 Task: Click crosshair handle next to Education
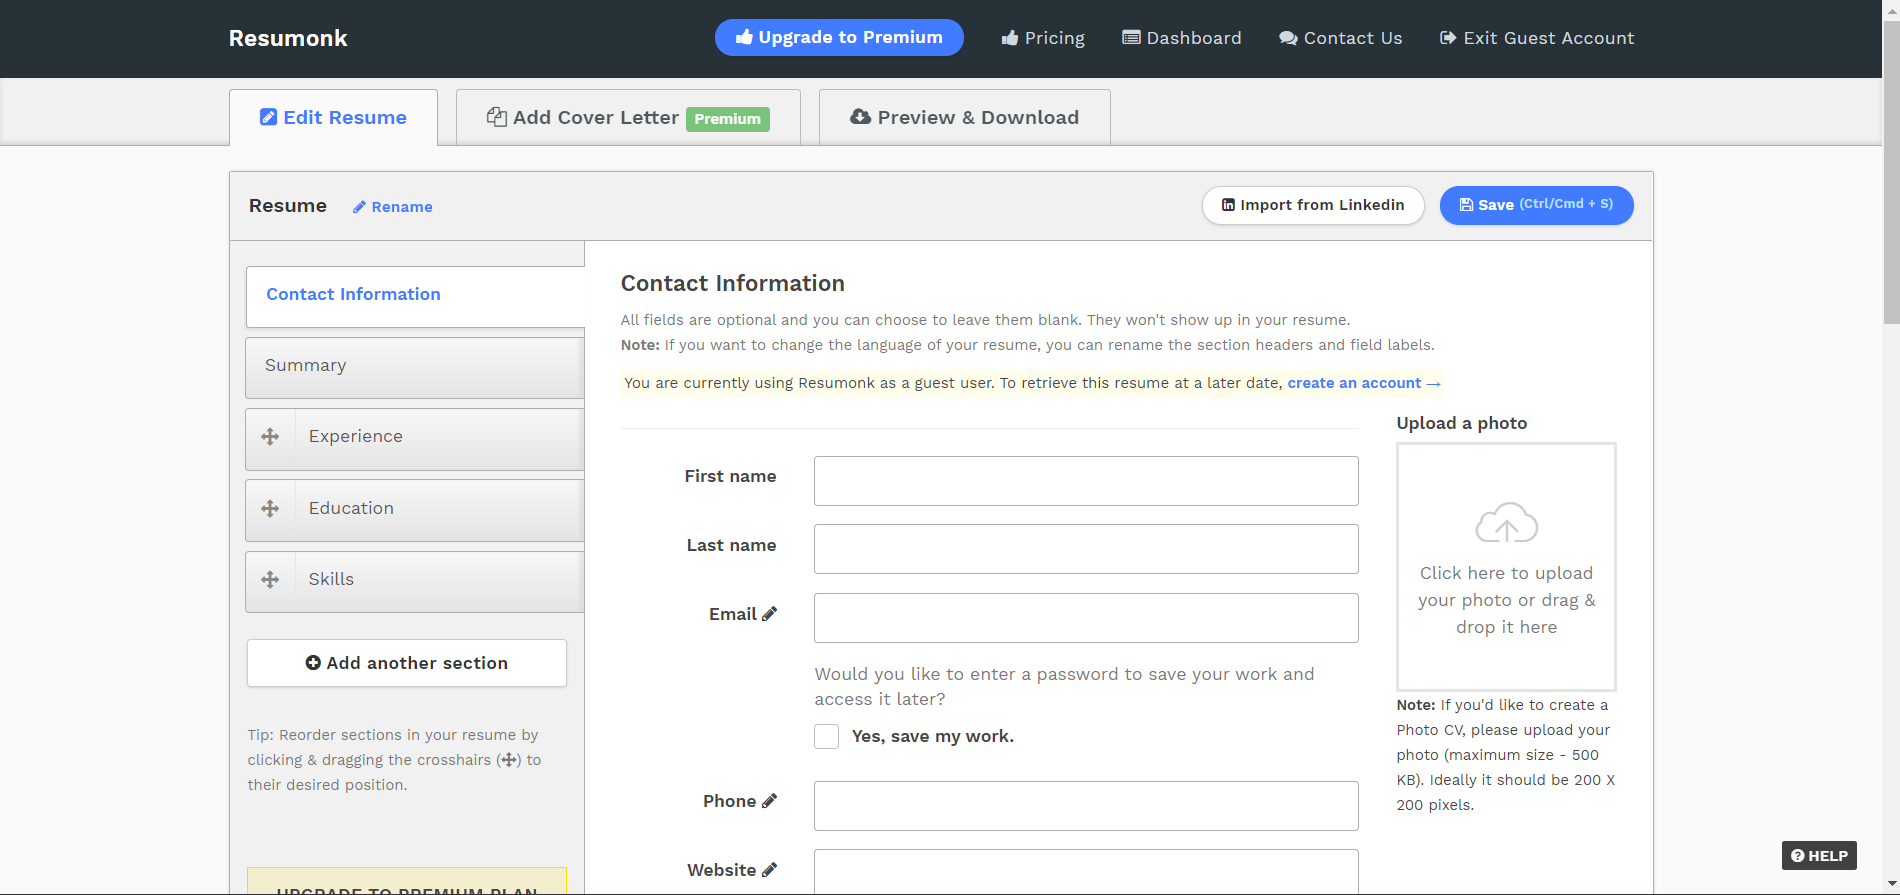(x=270, y=509)
